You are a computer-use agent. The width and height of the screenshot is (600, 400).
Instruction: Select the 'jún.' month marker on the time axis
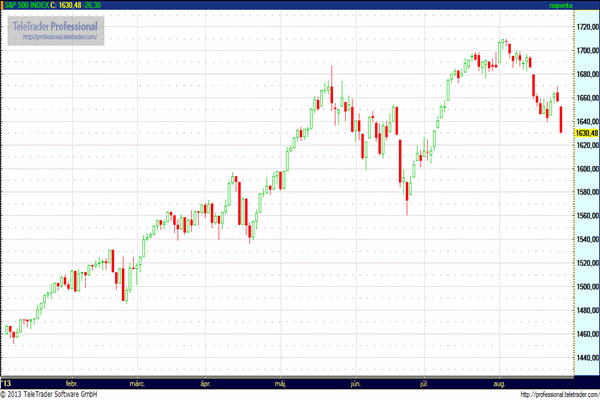click(355, 383)
